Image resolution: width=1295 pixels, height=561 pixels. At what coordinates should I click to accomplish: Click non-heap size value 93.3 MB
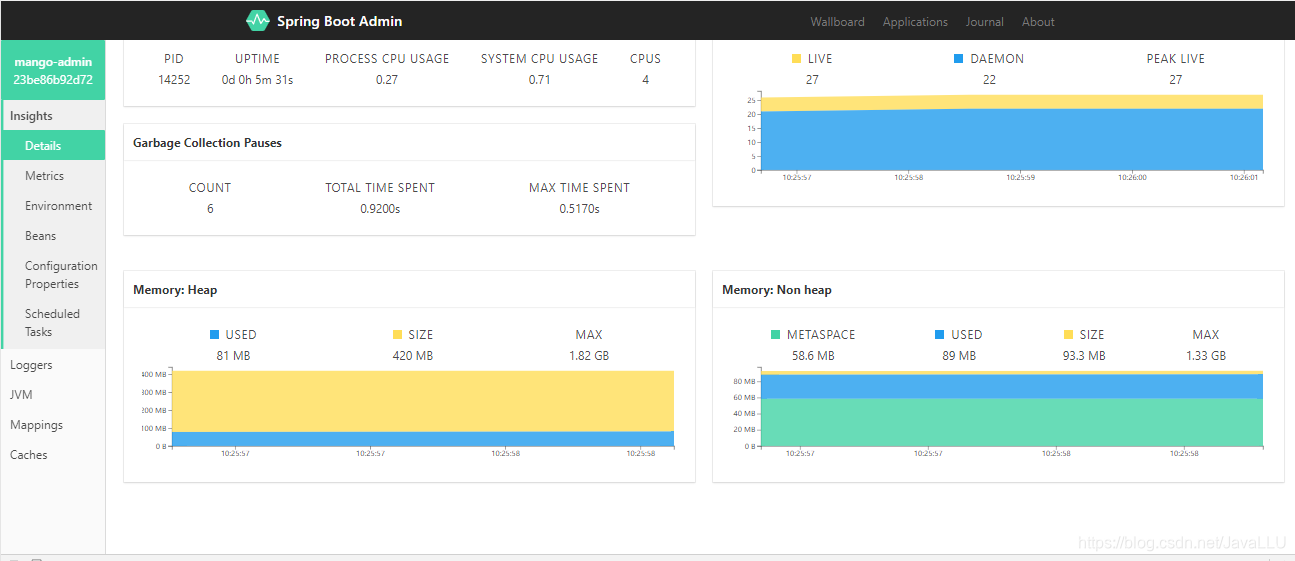(x=1084, y=356)
